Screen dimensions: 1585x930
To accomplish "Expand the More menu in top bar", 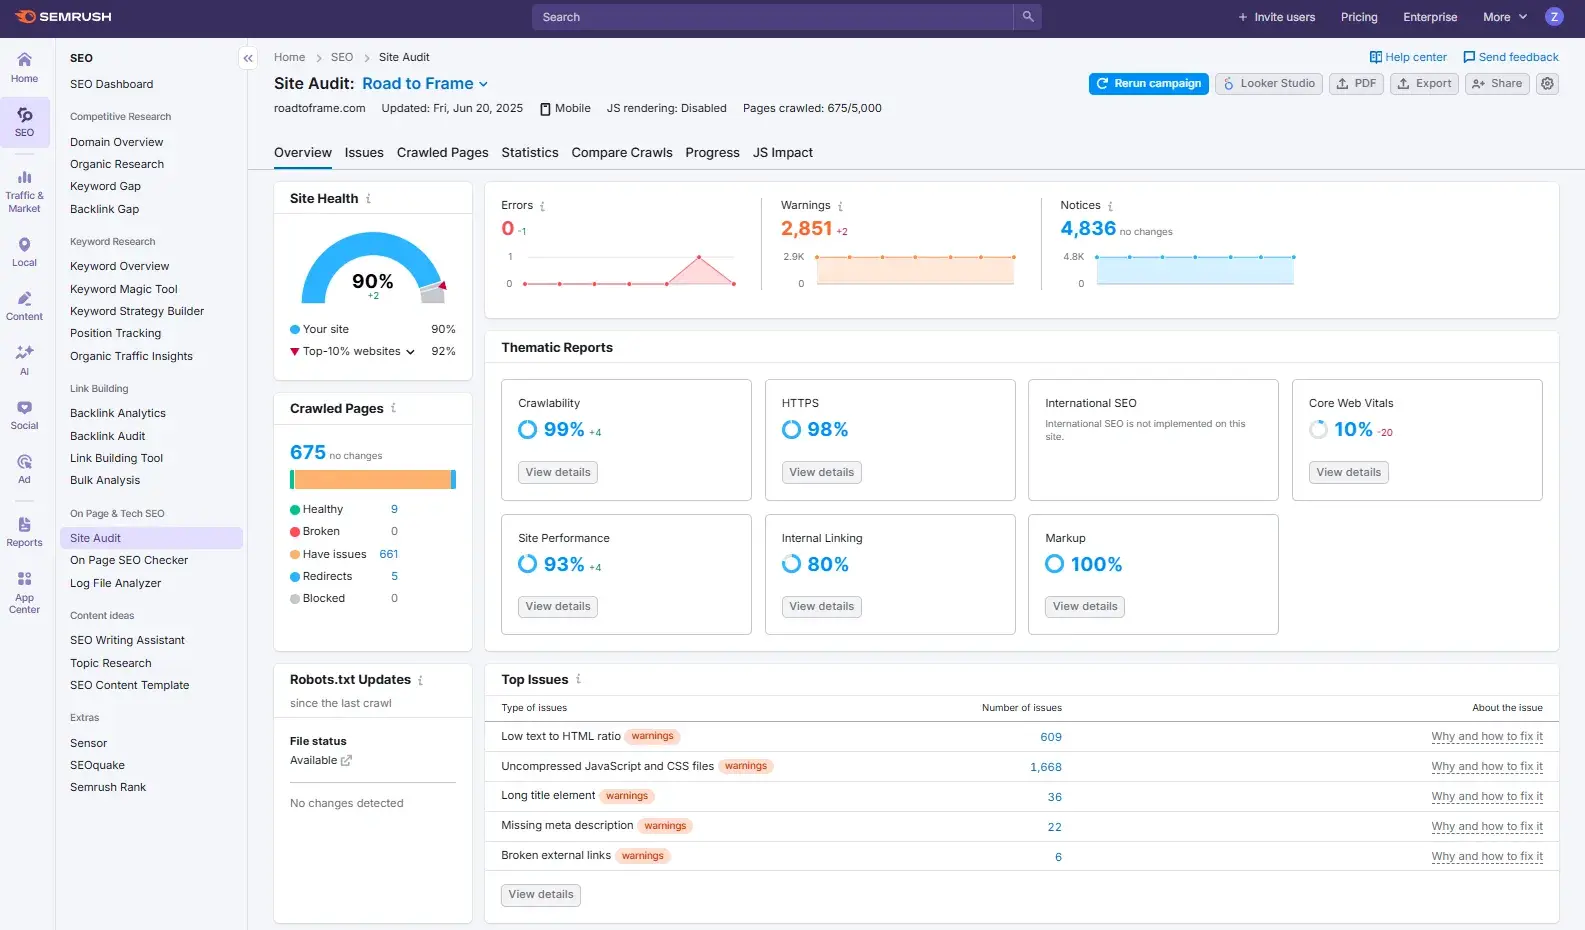I will tap(1505, 17).
